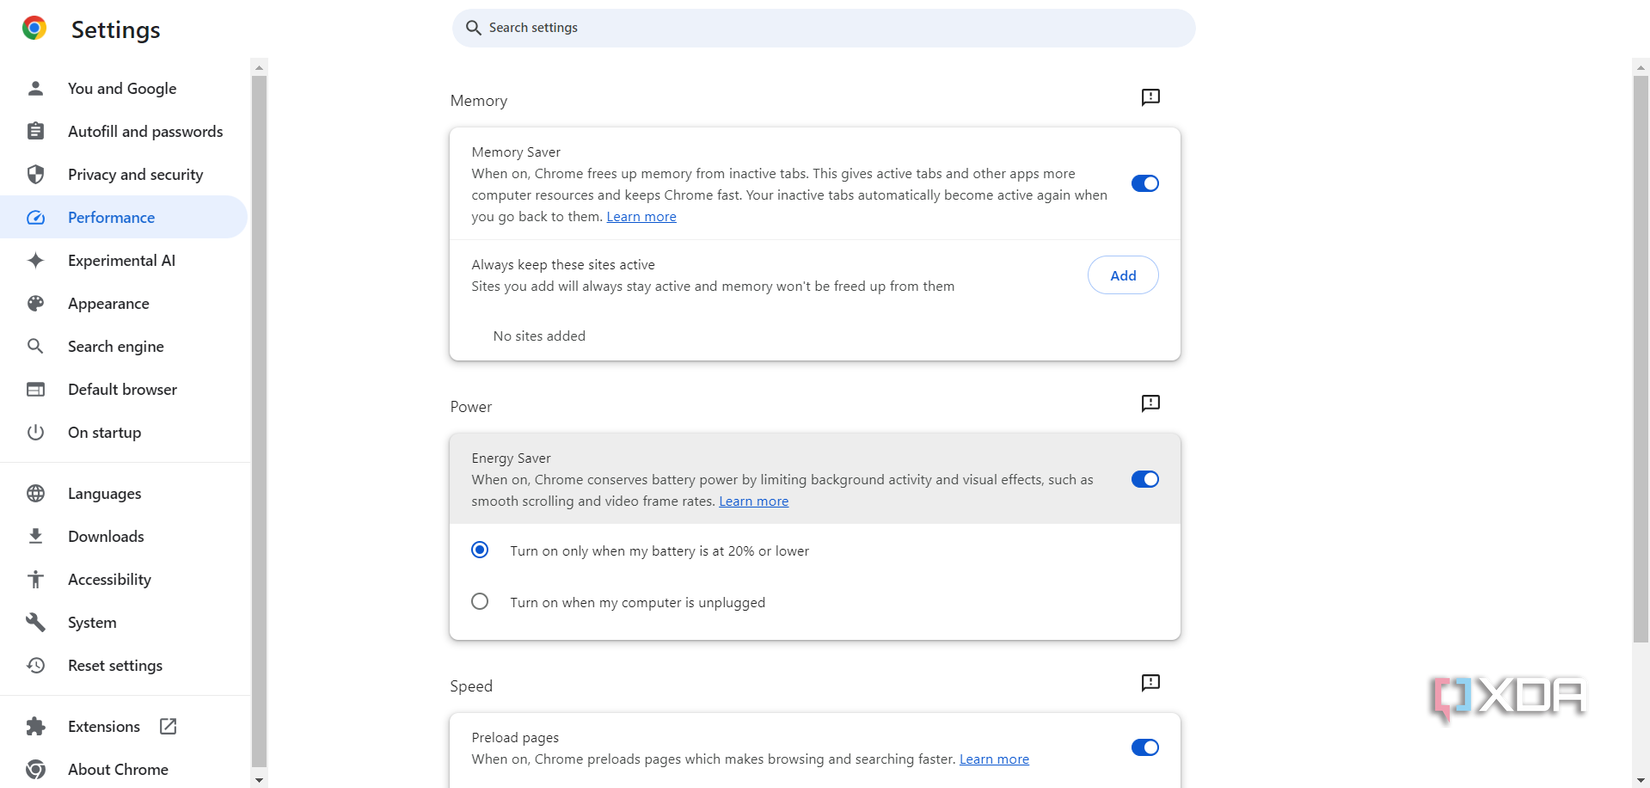The image size is (1650, 788).
Task: Click the Reset settings history icon
Action: [35, 665]
